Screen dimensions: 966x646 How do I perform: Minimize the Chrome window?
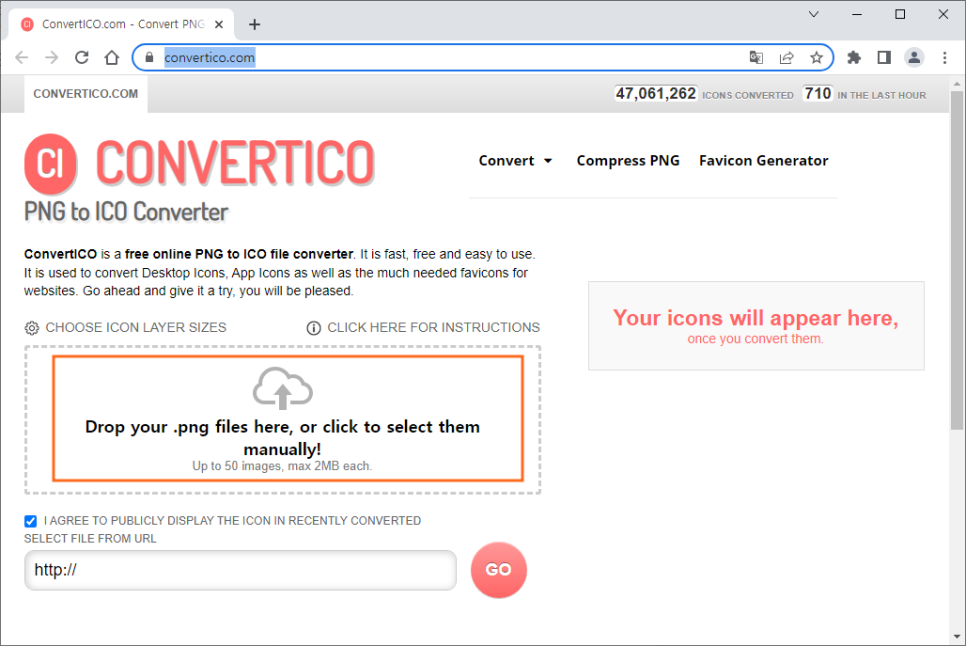point(857,14)
